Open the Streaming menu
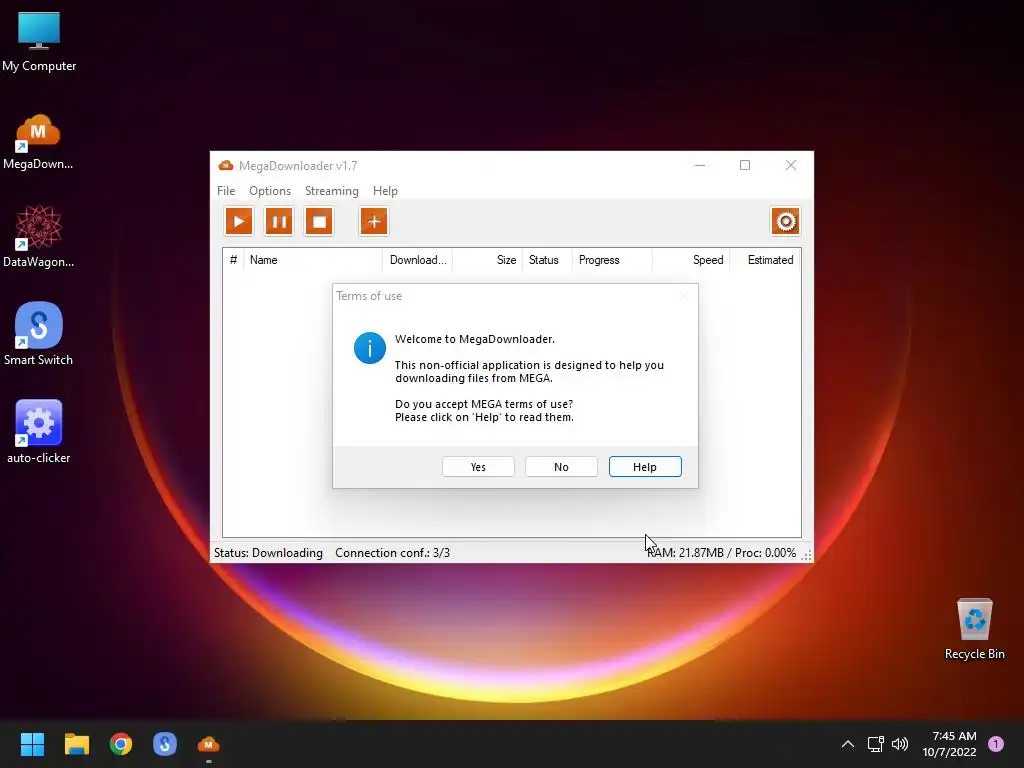Viewport: 1024px width, 768px height. tap(332, 191)
